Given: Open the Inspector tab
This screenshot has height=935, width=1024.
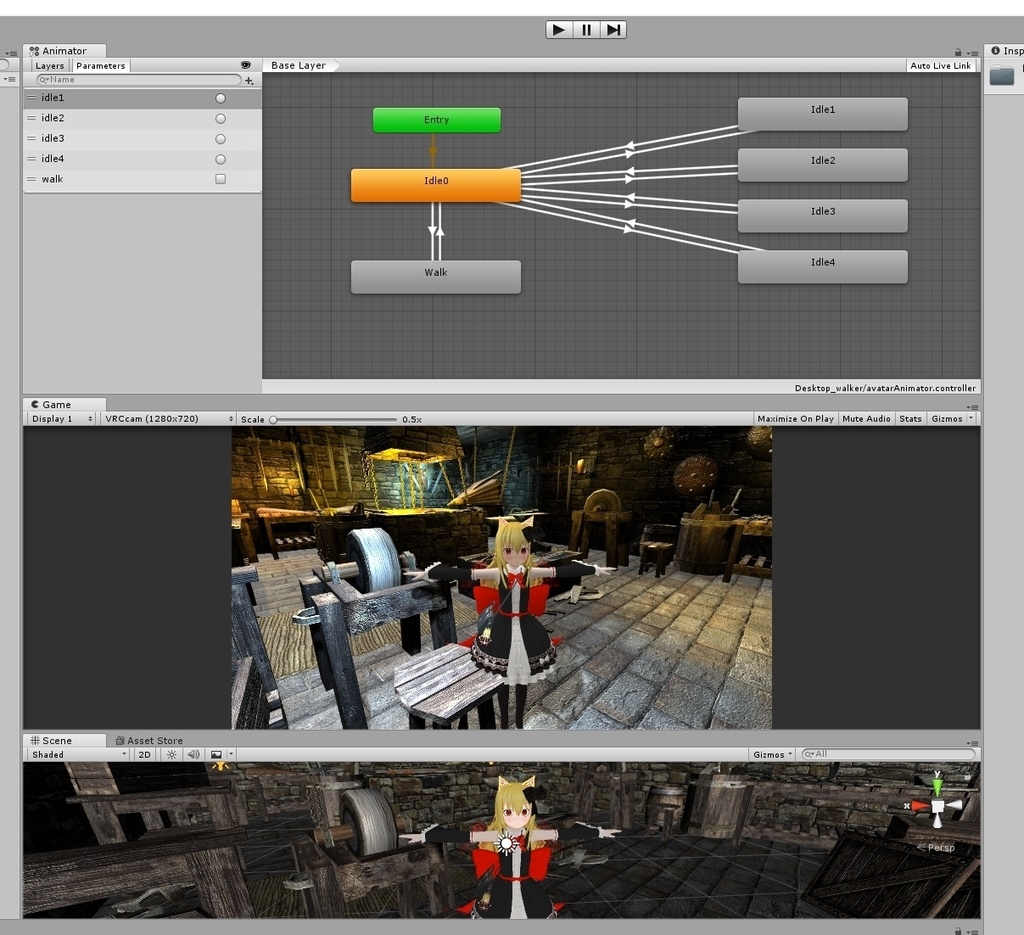Looking at the screenshot, I should 1006,51.
